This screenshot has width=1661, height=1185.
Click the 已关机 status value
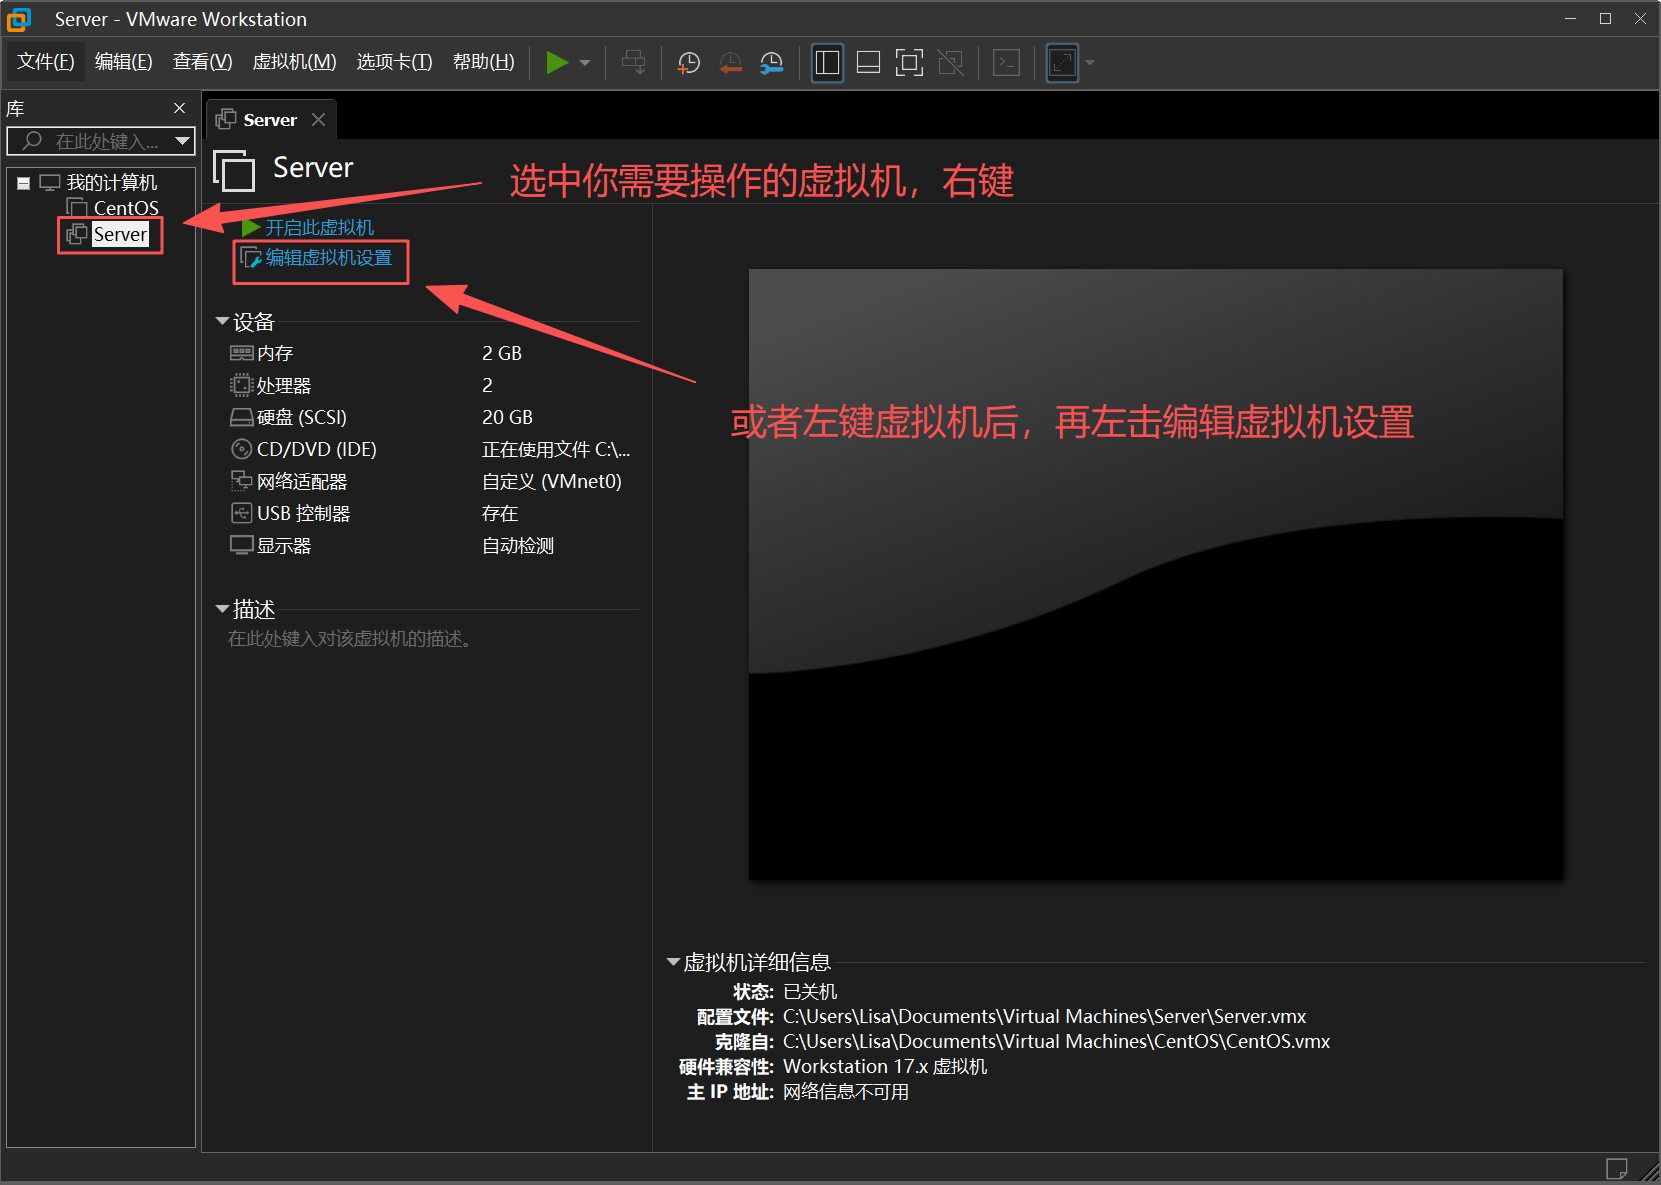tap(810, 991)
